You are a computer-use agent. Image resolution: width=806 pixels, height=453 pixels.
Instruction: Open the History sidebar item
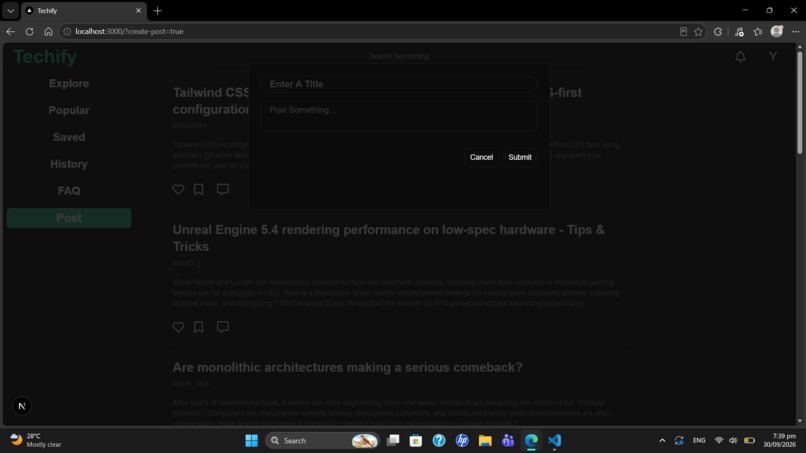click(69, 164)
